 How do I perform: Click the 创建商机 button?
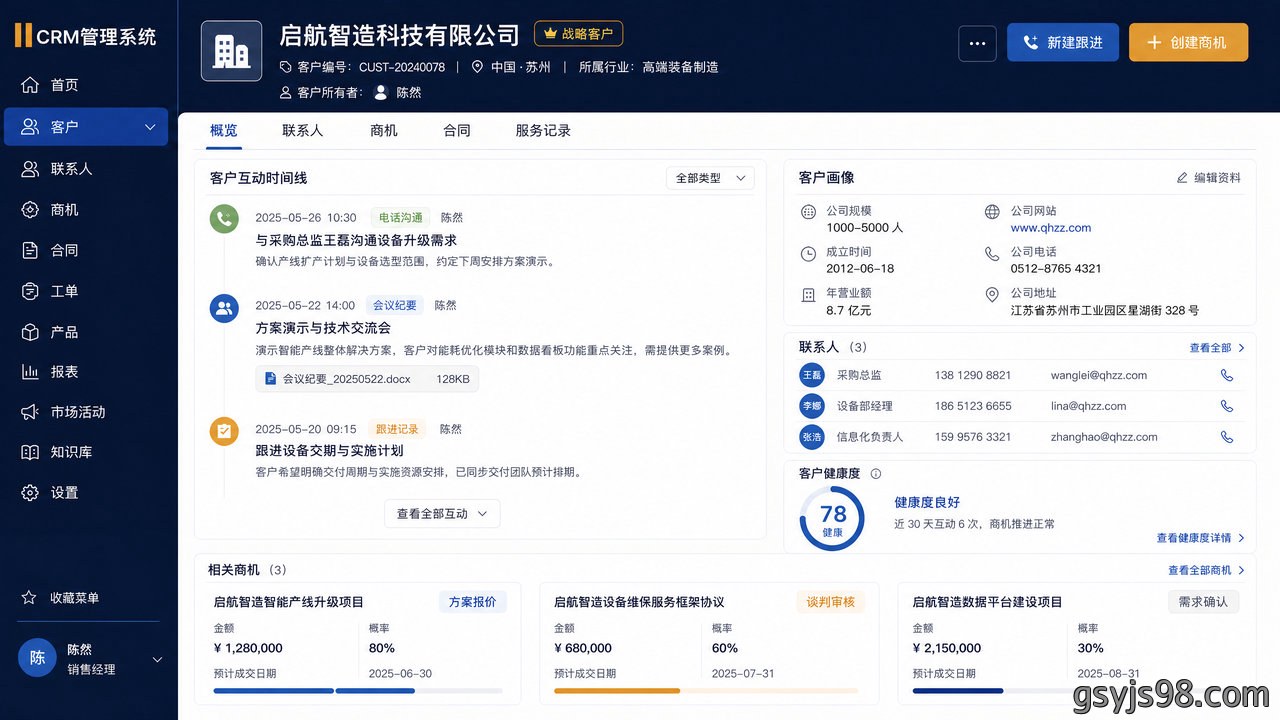(1188, 42)
